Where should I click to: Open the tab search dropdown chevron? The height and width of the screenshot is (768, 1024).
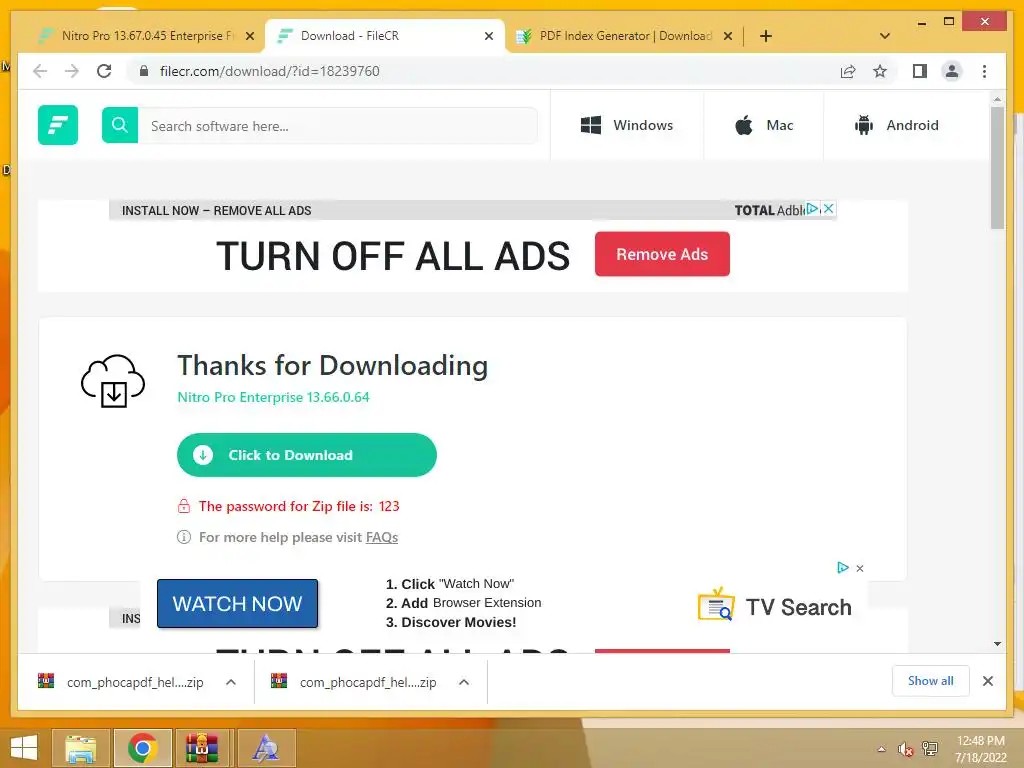pos(885,36)
